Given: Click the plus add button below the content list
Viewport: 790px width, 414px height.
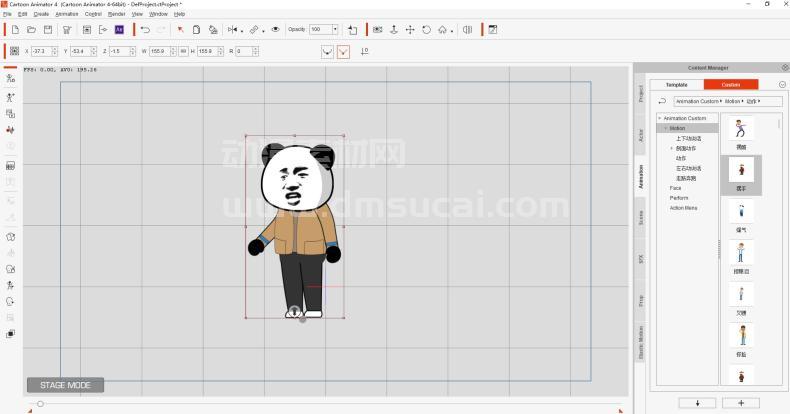Looking at the screenshot, I should click(x=741, y=403).
